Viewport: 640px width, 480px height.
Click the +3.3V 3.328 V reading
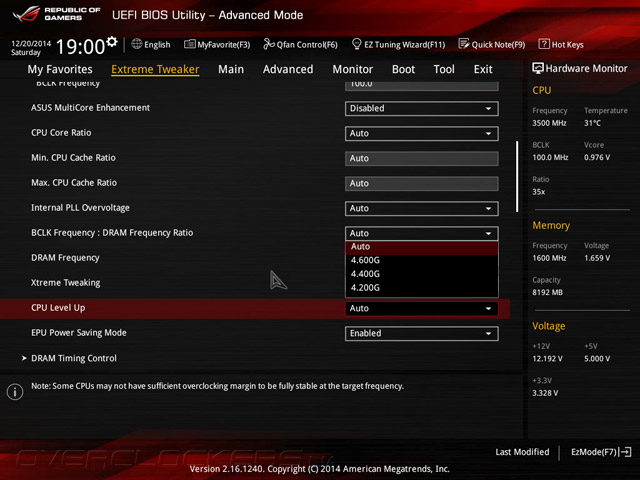pyautogui.click(x=545, y=393)
